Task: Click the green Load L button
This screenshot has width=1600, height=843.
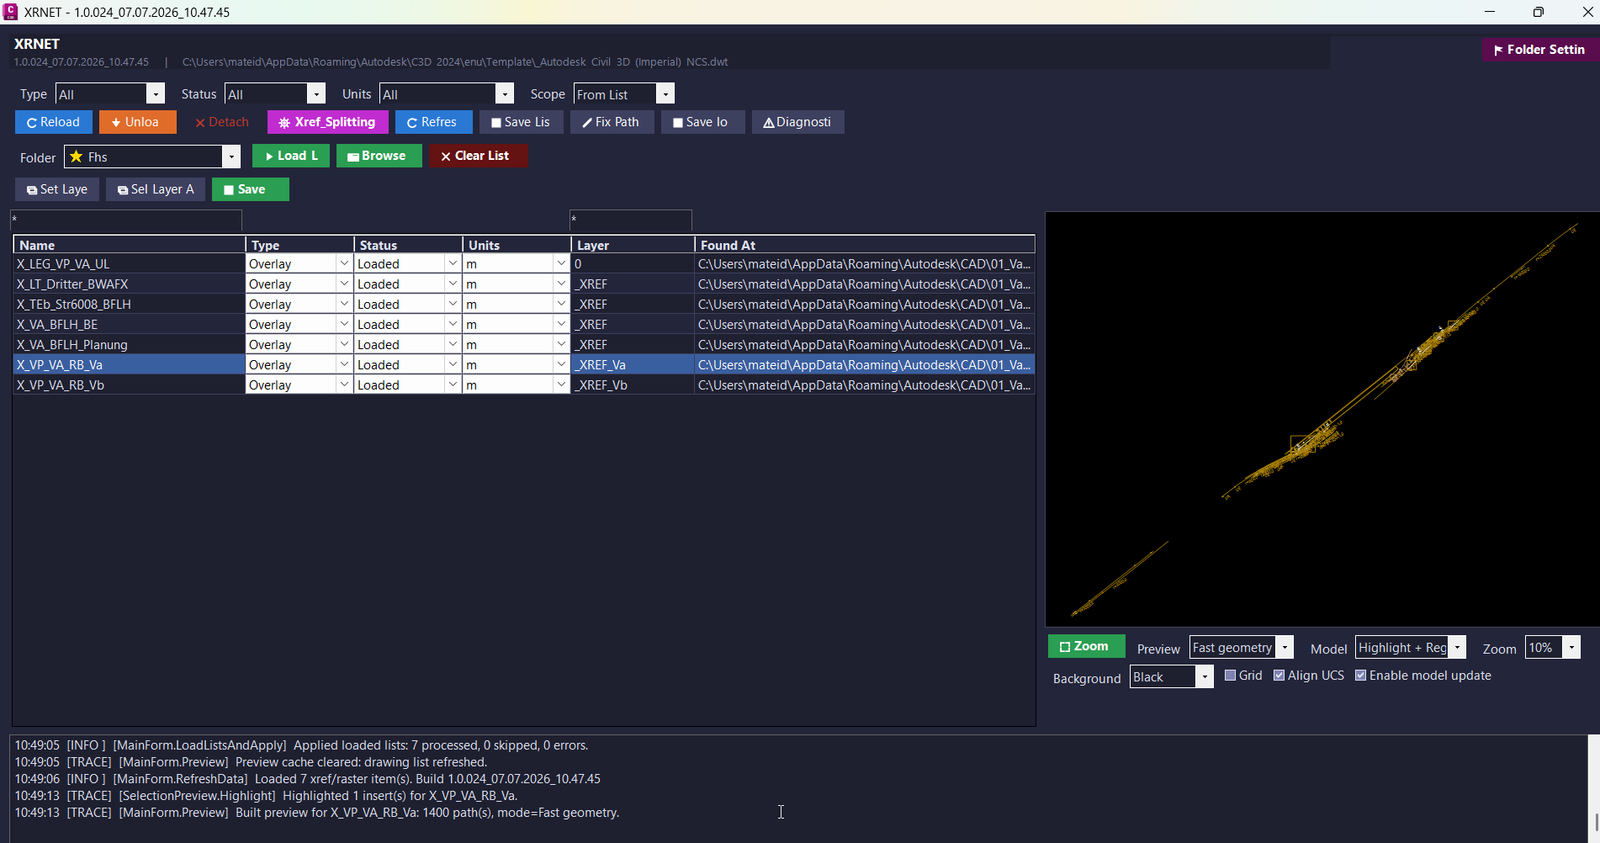Action: point(291,156)
